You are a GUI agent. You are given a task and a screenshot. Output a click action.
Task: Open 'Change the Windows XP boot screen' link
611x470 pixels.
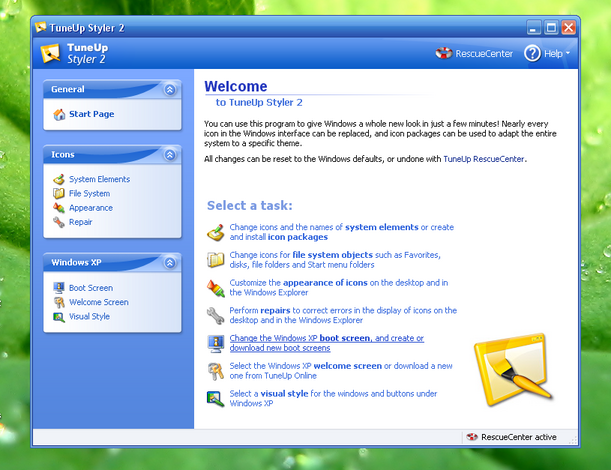[x=327, y=343]
